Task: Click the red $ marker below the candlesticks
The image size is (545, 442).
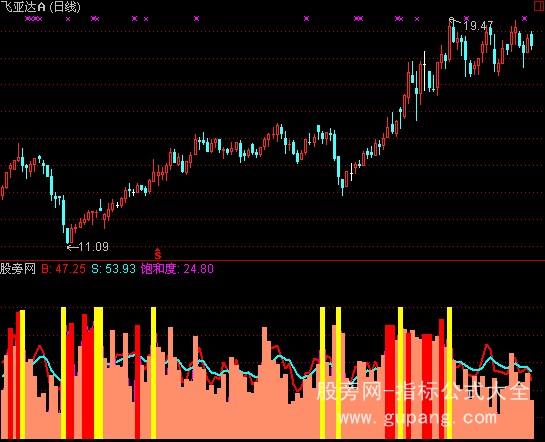Action: point(158,254)
